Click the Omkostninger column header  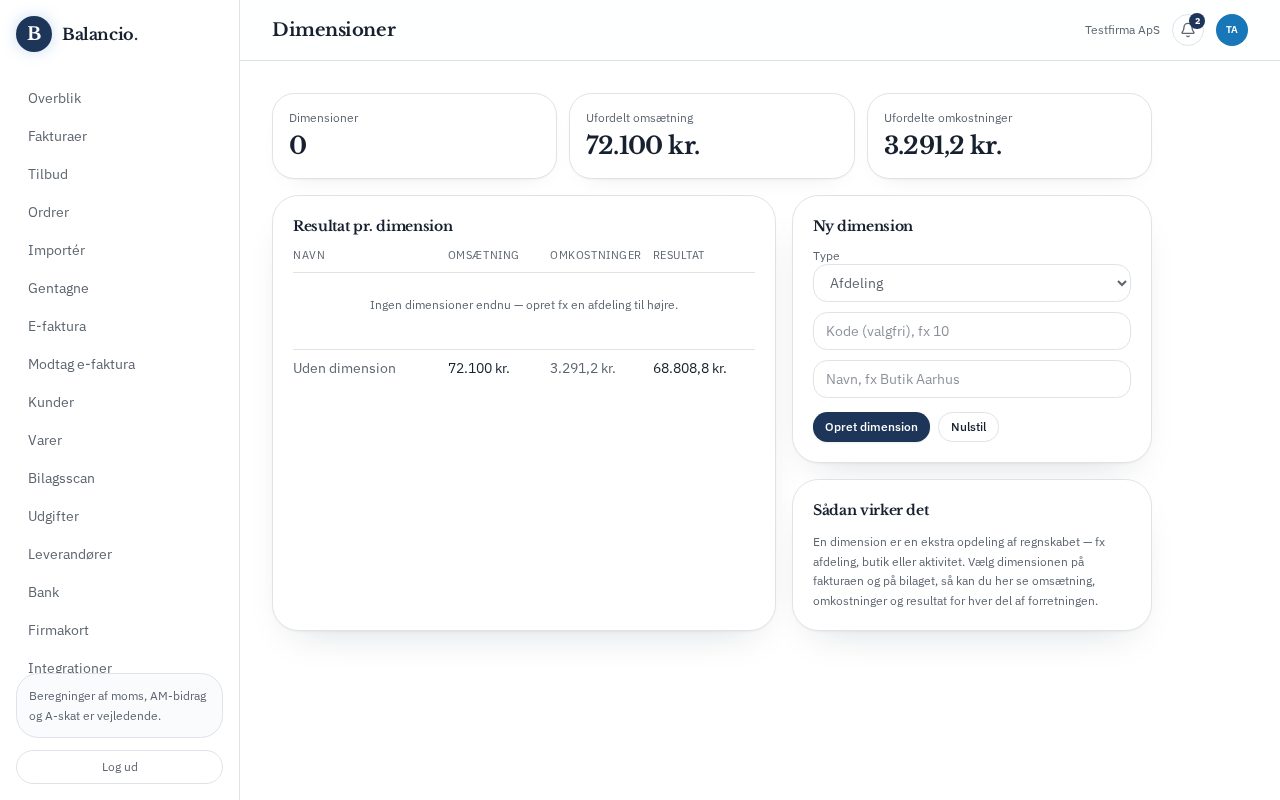click(x=595, y=255)
